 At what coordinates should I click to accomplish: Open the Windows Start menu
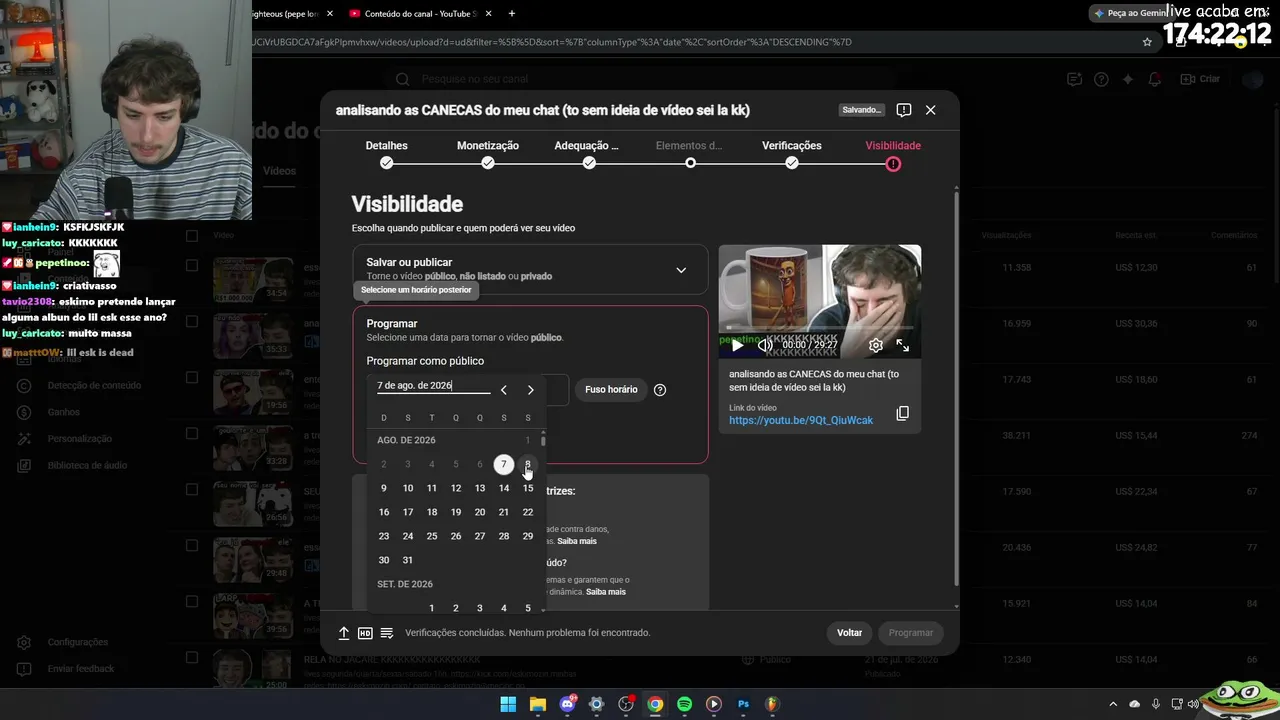(x=508, y=704)
